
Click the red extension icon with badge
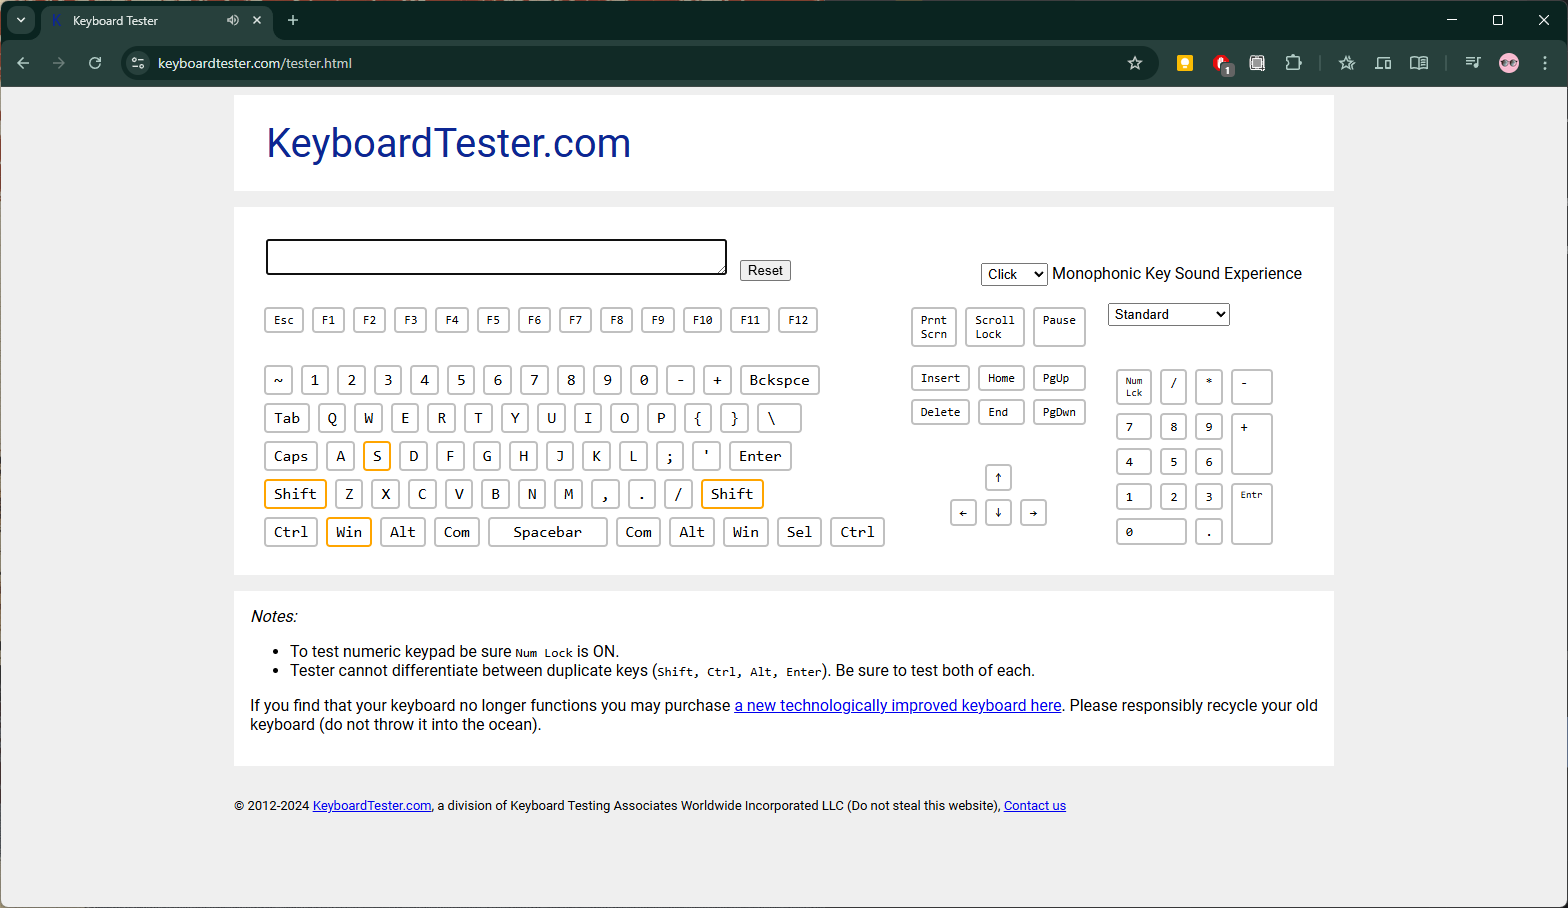tap(1221, 63)
